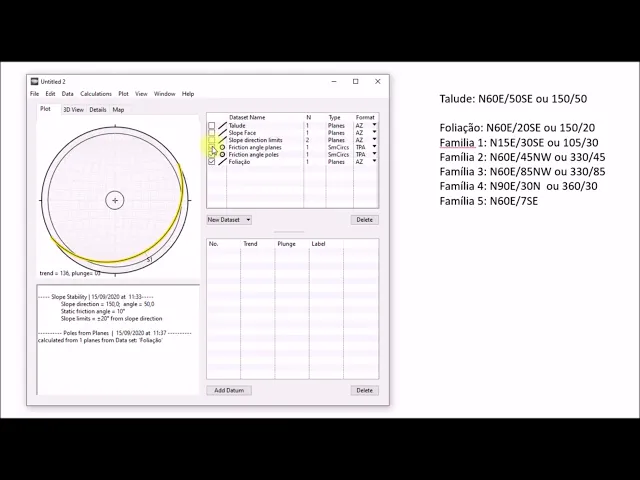Screen dimensions: 640x480
Task: Click the Add Datum button
Action: point(229,390)
